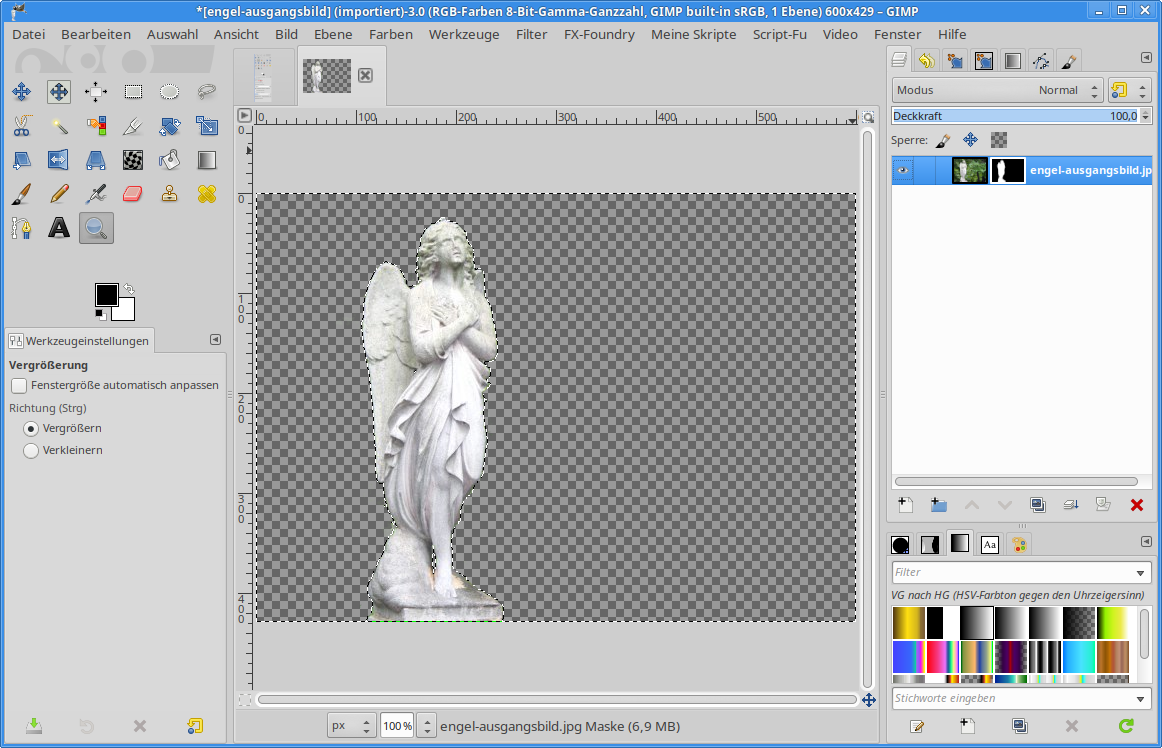Select the Heal bandage tool
This screenshot has height=748, width=1162.
pyautogui.click(x=207, y=193)
